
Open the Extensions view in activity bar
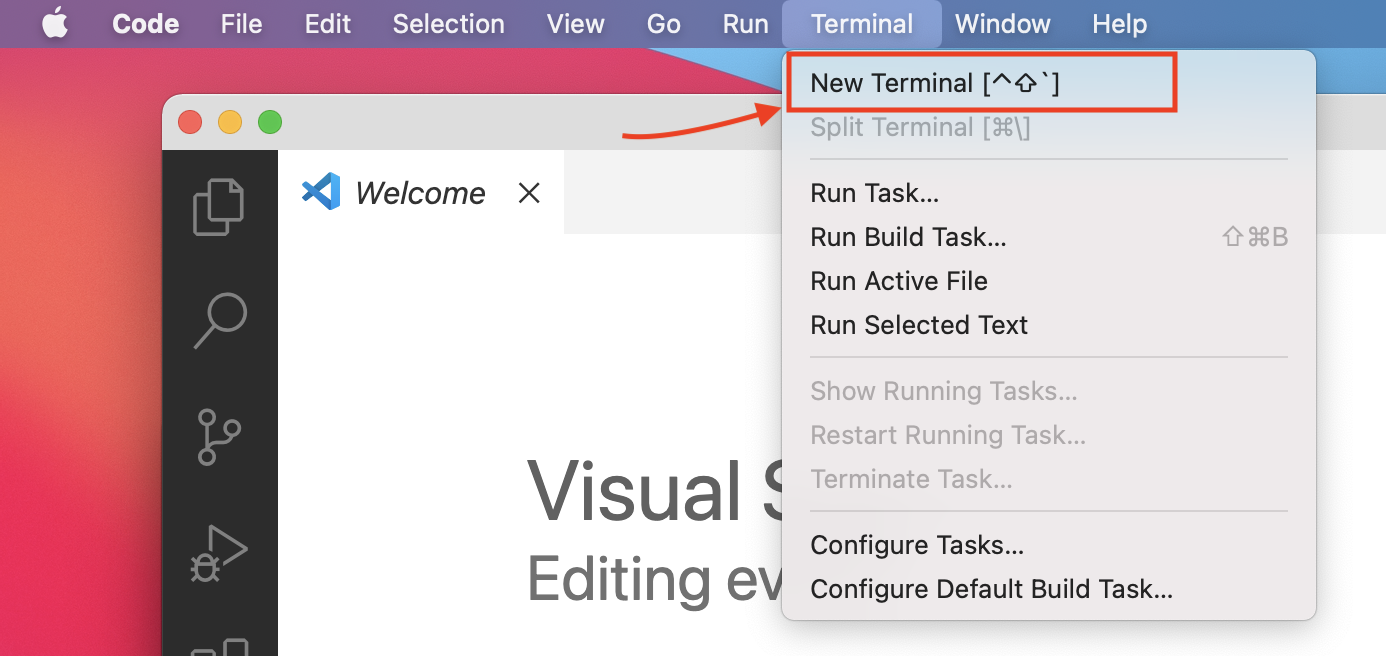[219, 646]
